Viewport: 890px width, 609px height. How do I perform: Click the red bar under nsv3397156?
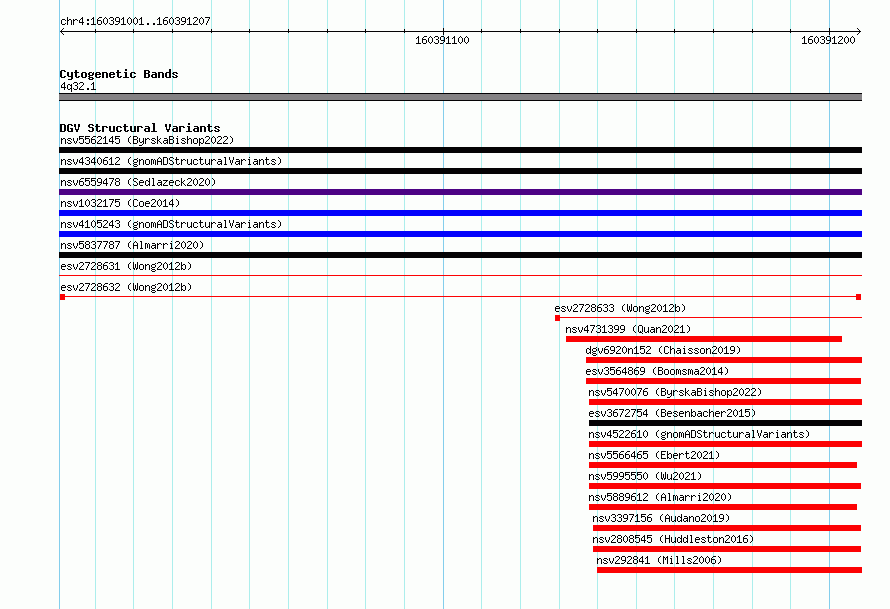(x=727, y=528)
